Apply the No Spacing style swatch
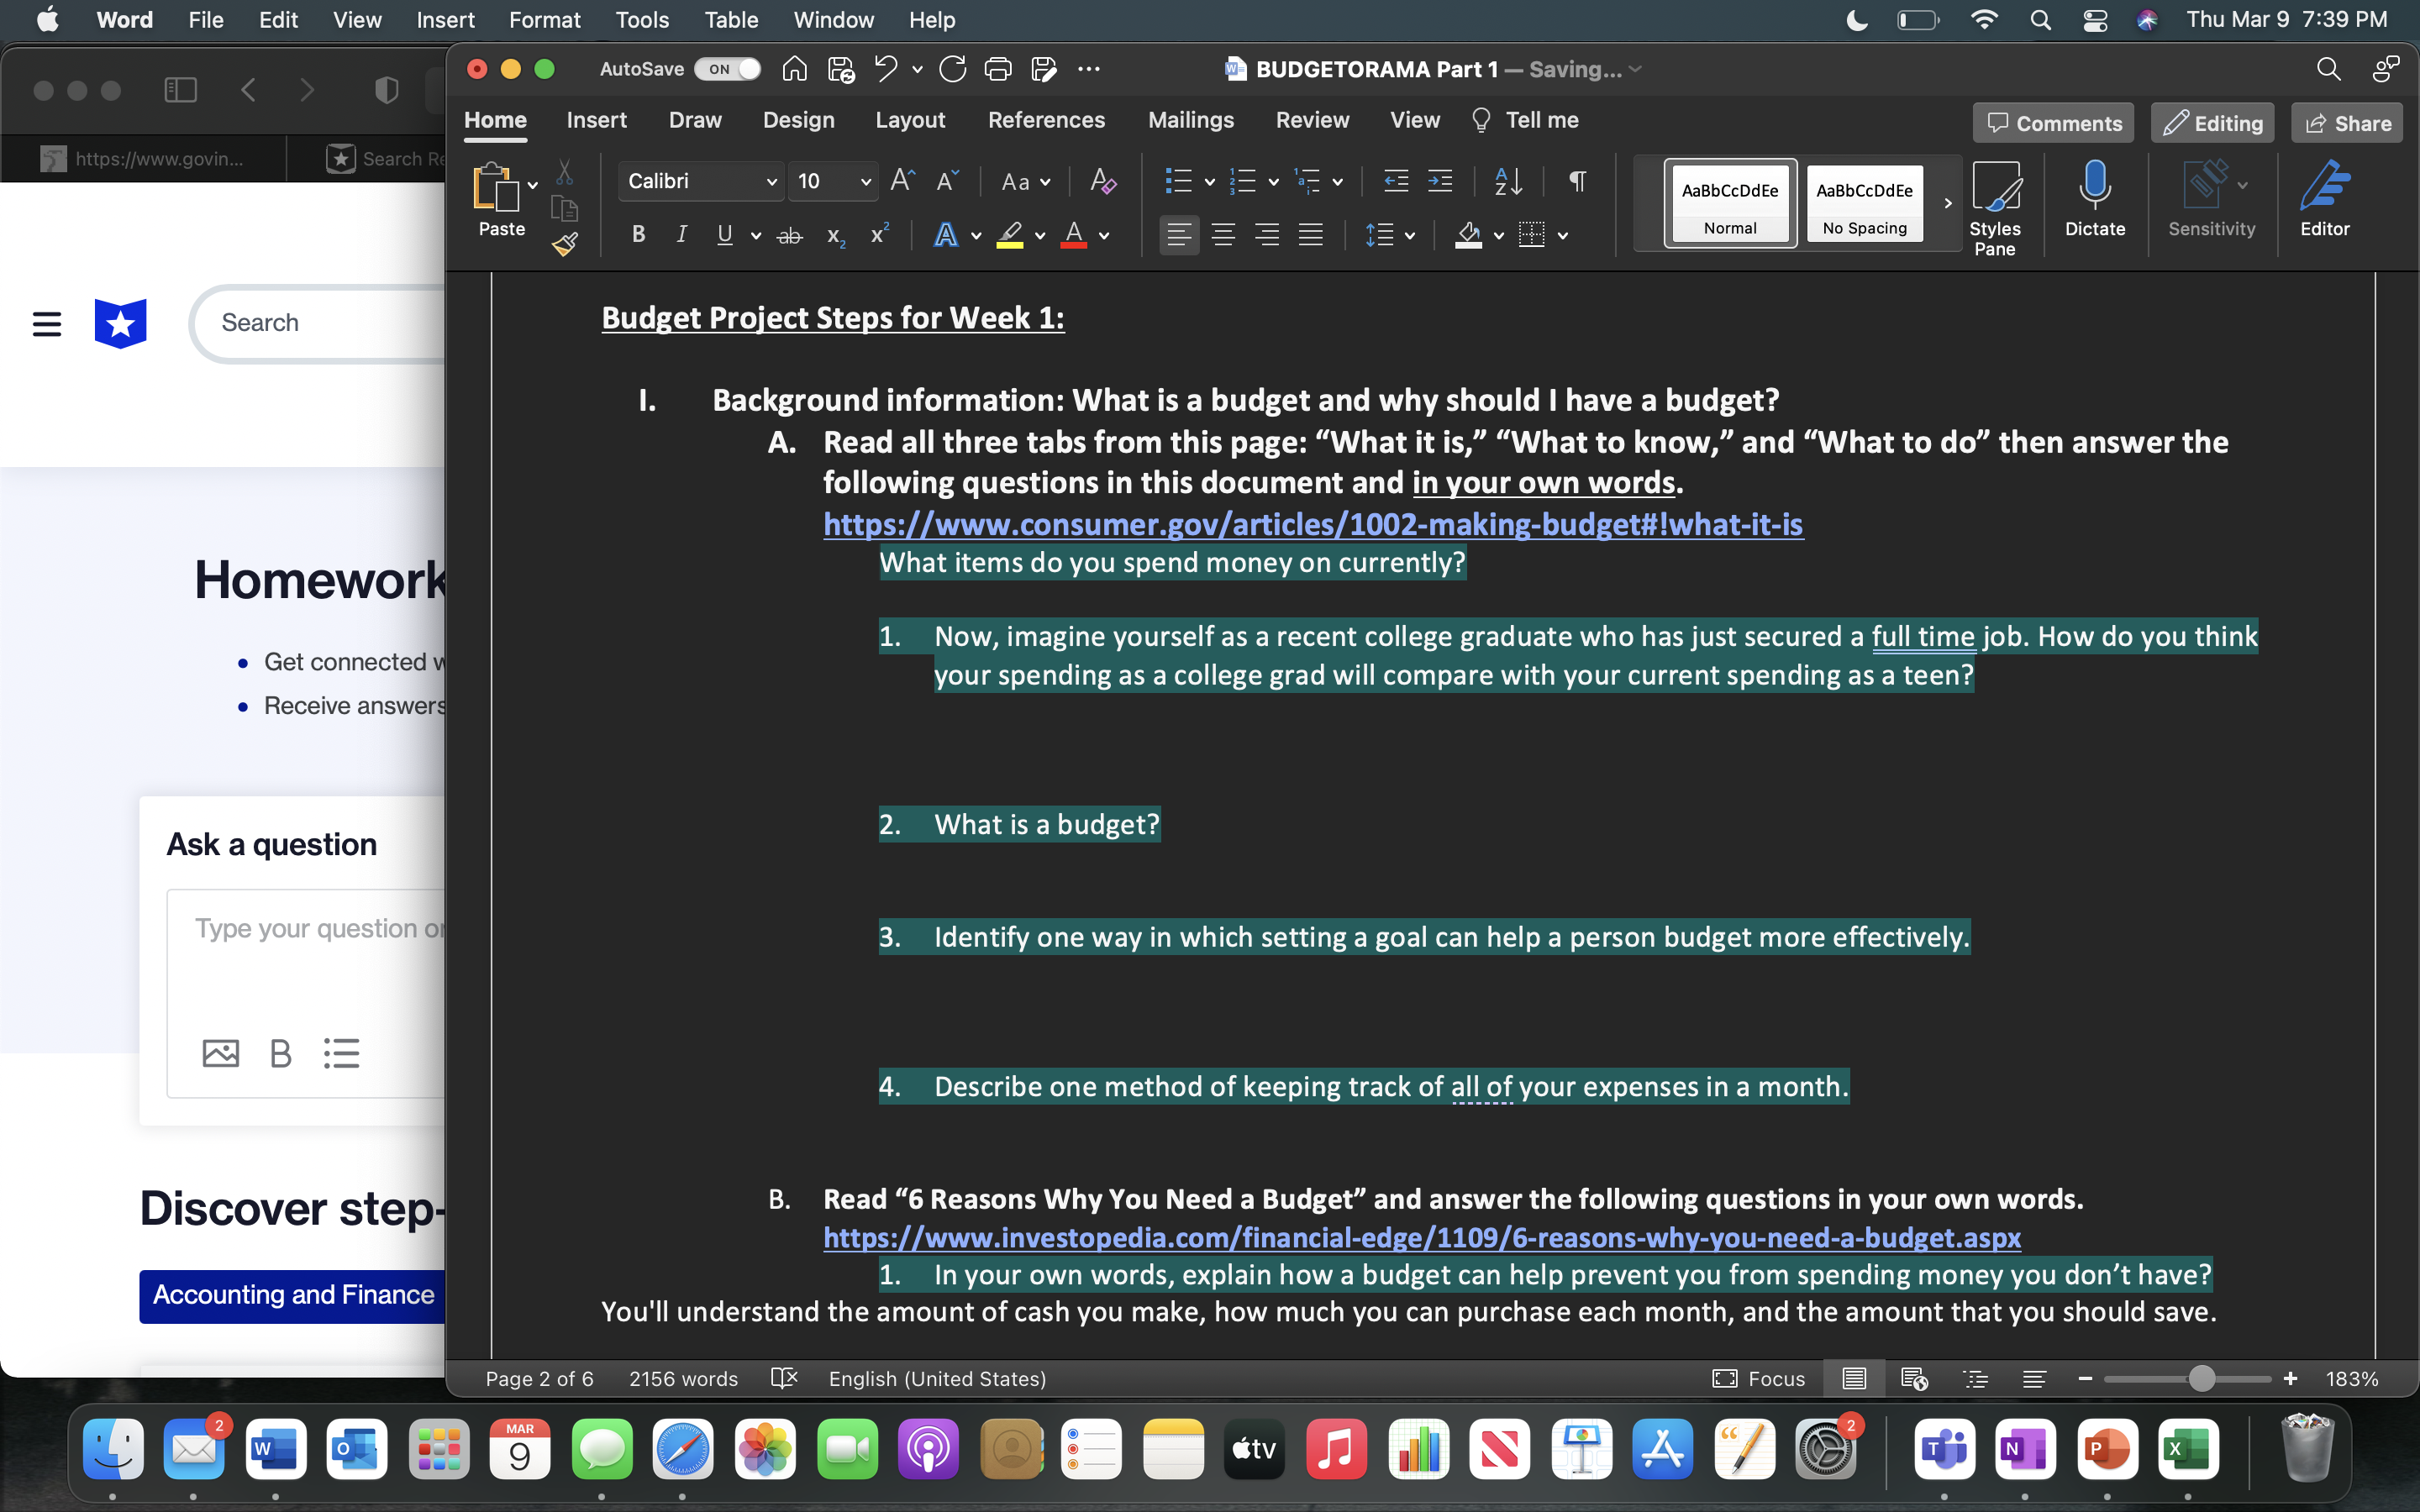This screenshot has height=1512, width=2420. click(x=1863, y=203)
